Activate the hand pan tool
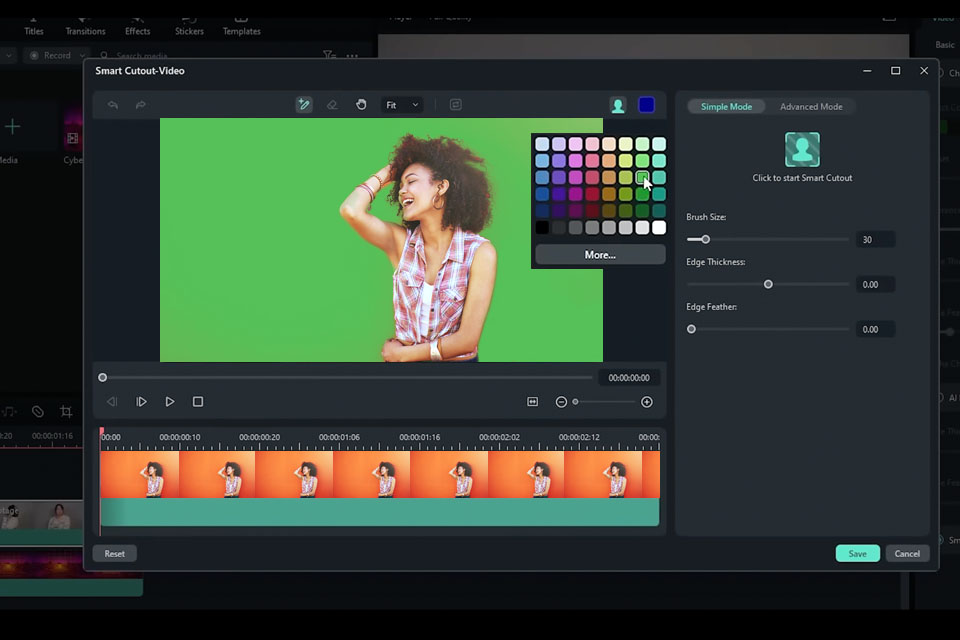The height and width of the screenshot is (640, 960). tap(361, 105)
